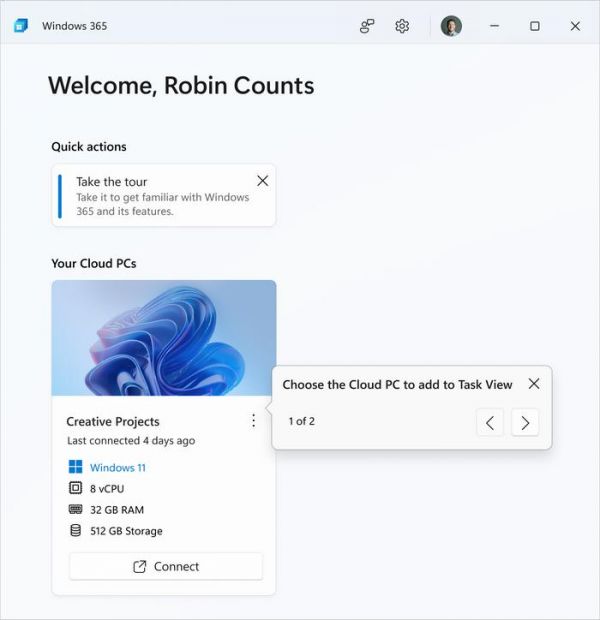Close the Task View tip popup
The image size is (600, 620).
[x=533, y=384]
